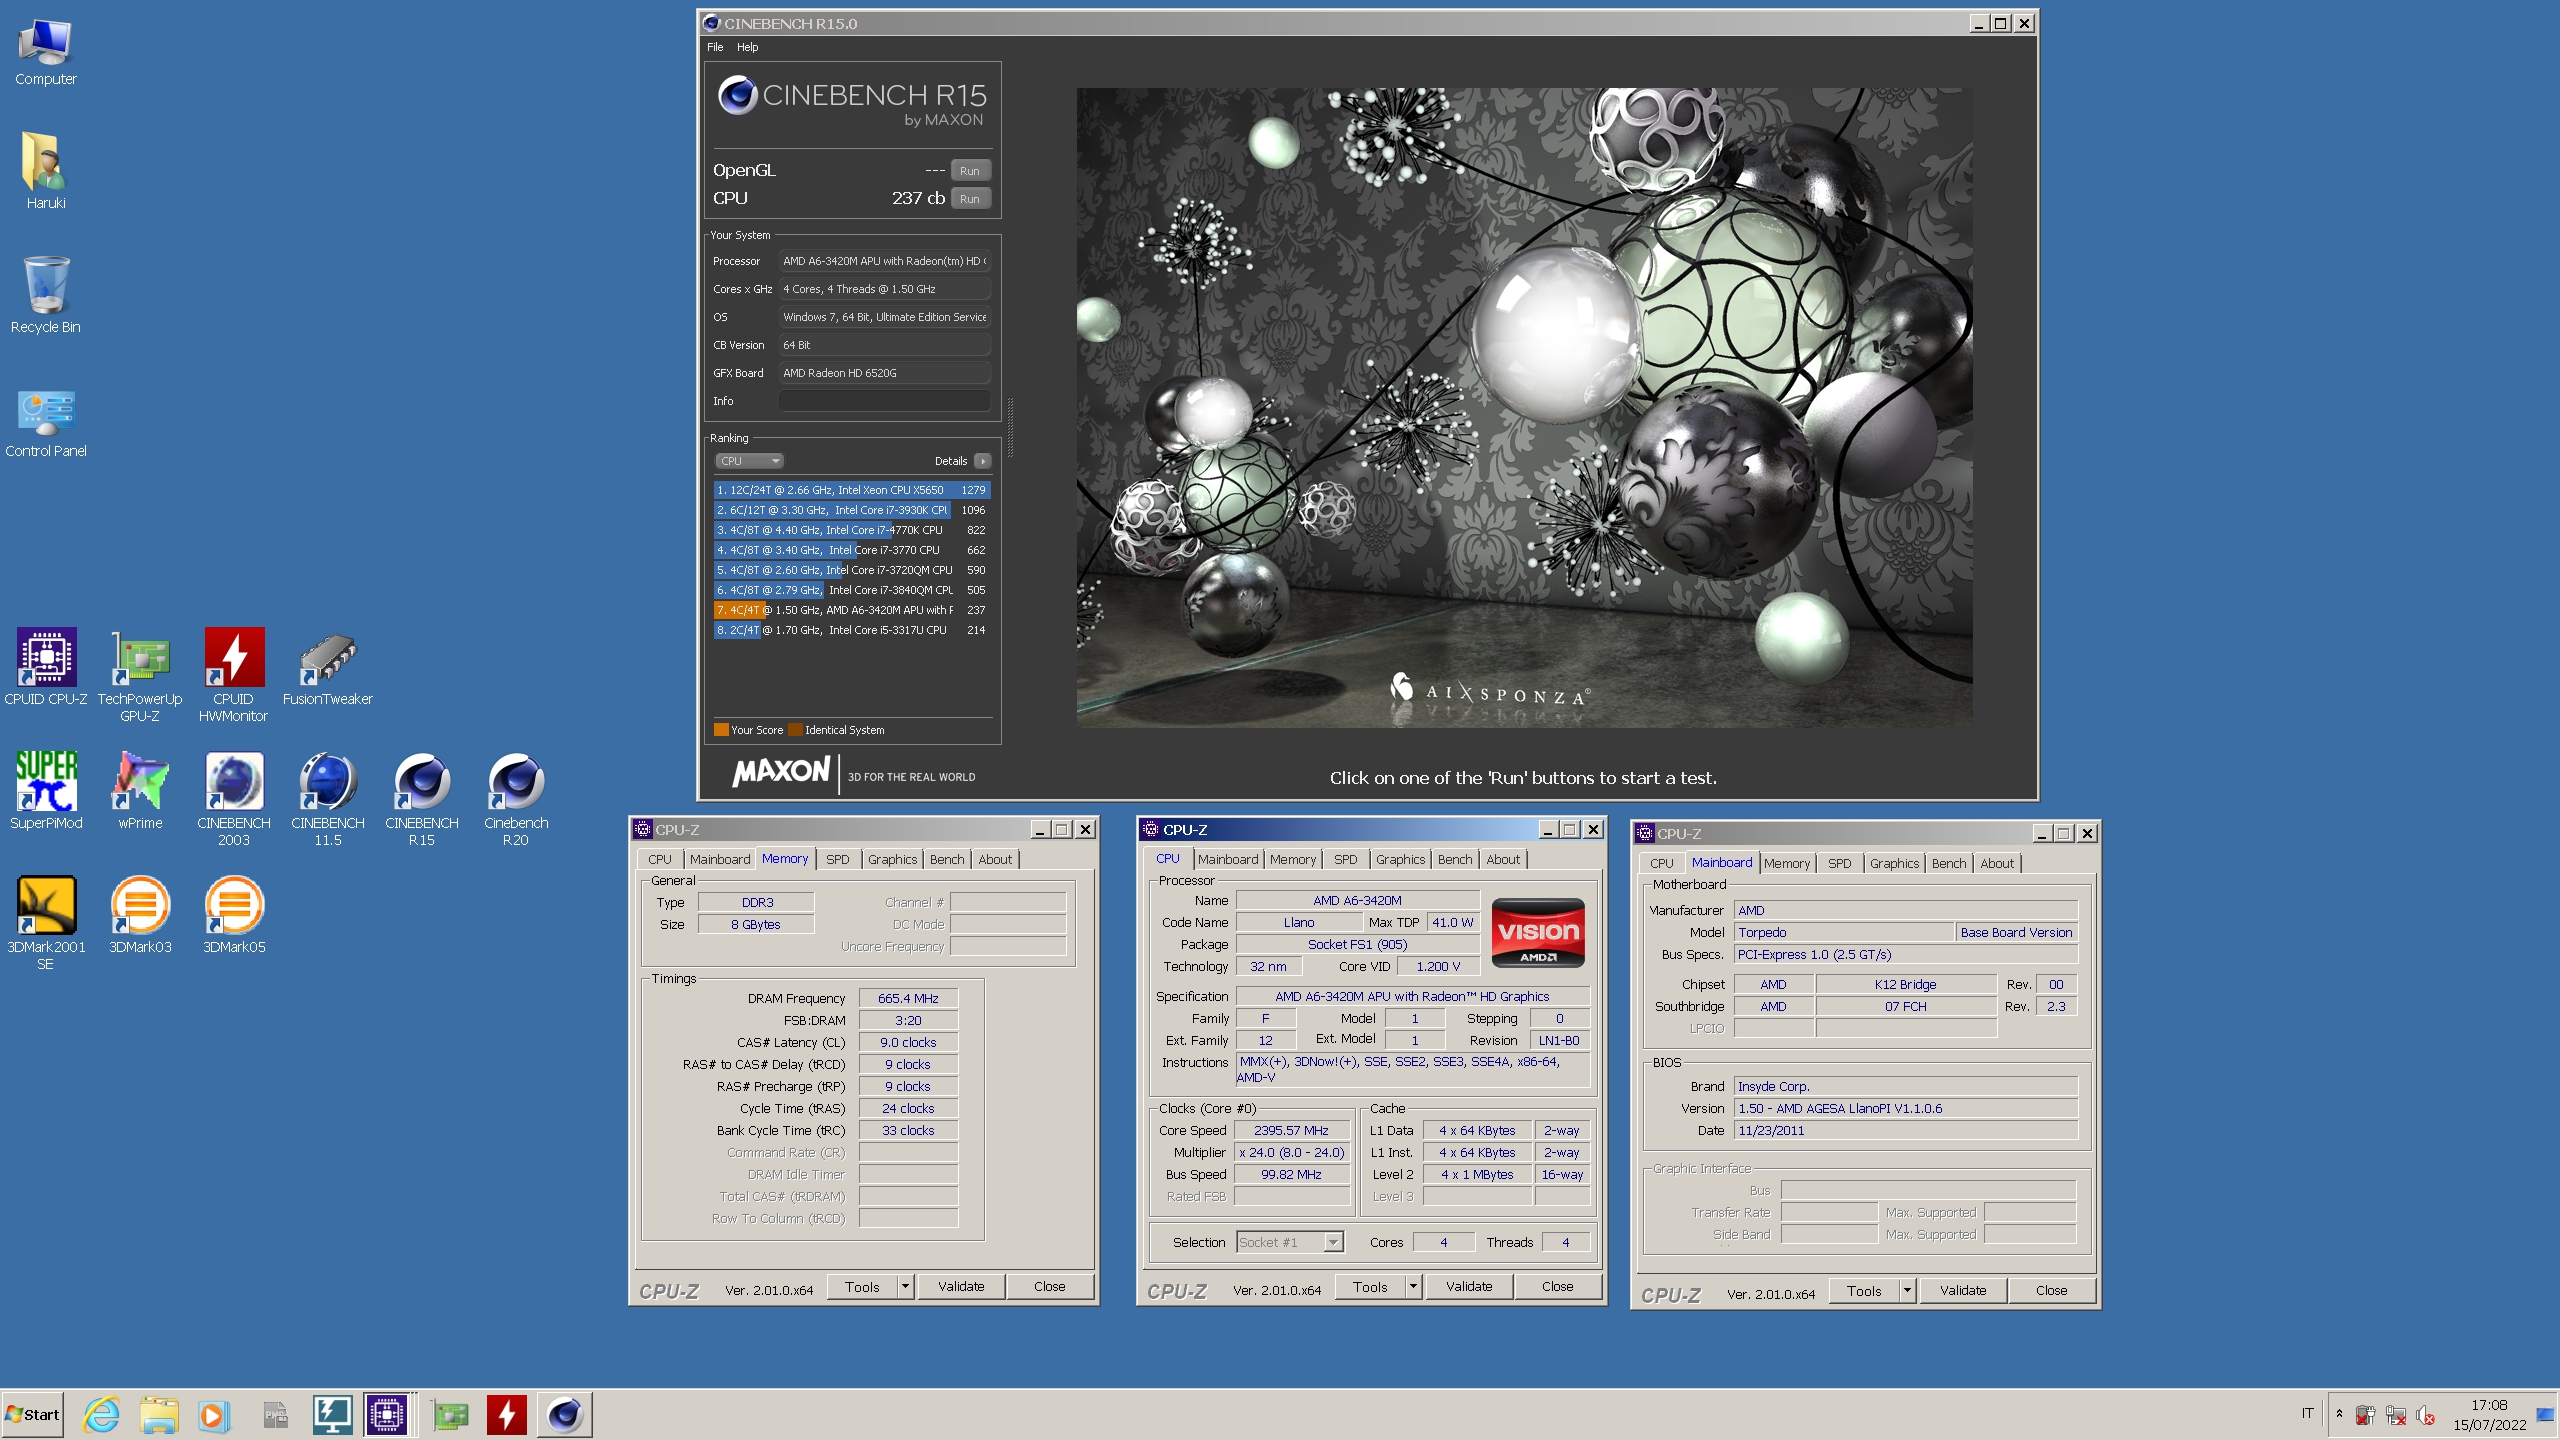Open Windows Explorer folder in taskbar
The width and height of the screenshot is (2560, 1440).
[x=158, y=1415]
